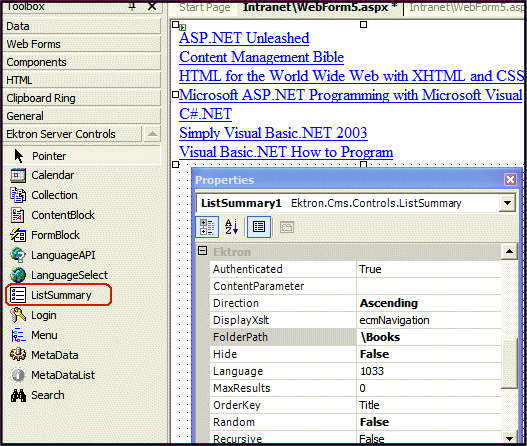Switch Properties to Categorized view
This screenshot has width=527, height=446.
pos(207,227)
